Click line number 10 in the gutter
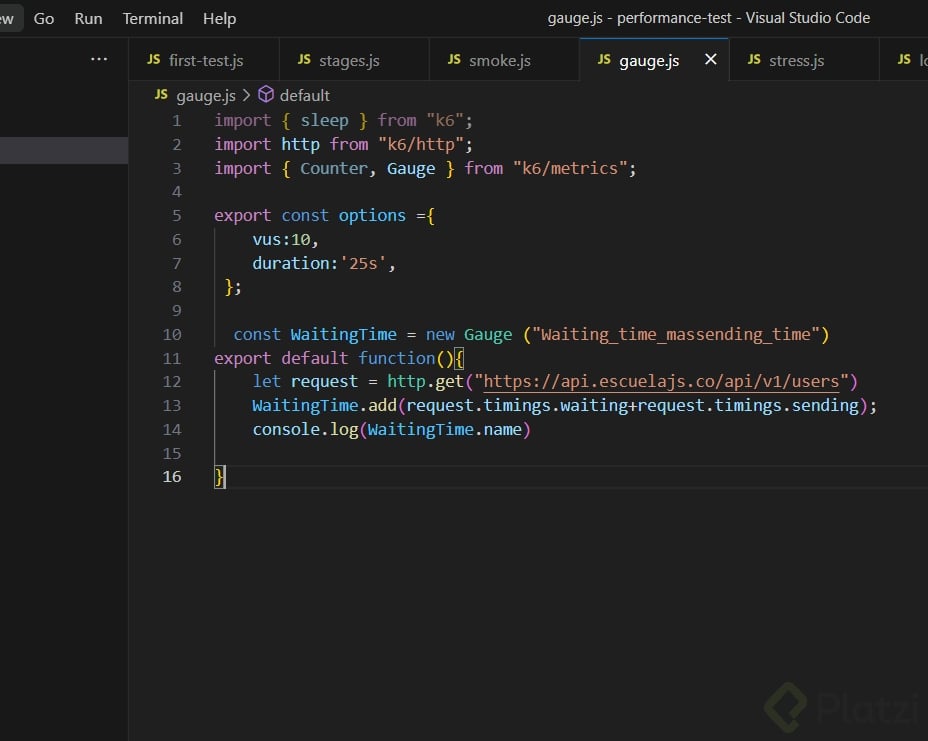928x741 pixels. tap(172, 334)
